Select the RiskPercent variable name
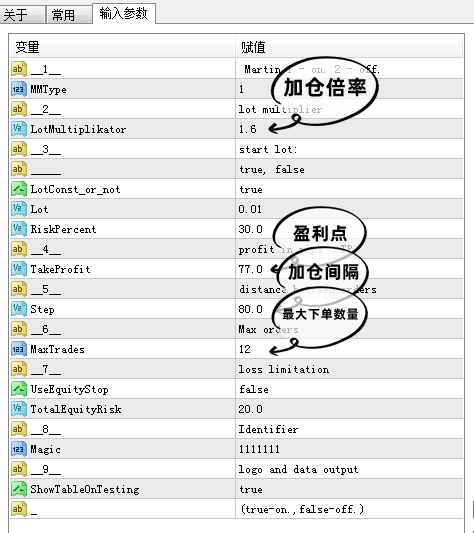Image resolution: width=474 pixels, height=533 pixels. click(63, 229)
